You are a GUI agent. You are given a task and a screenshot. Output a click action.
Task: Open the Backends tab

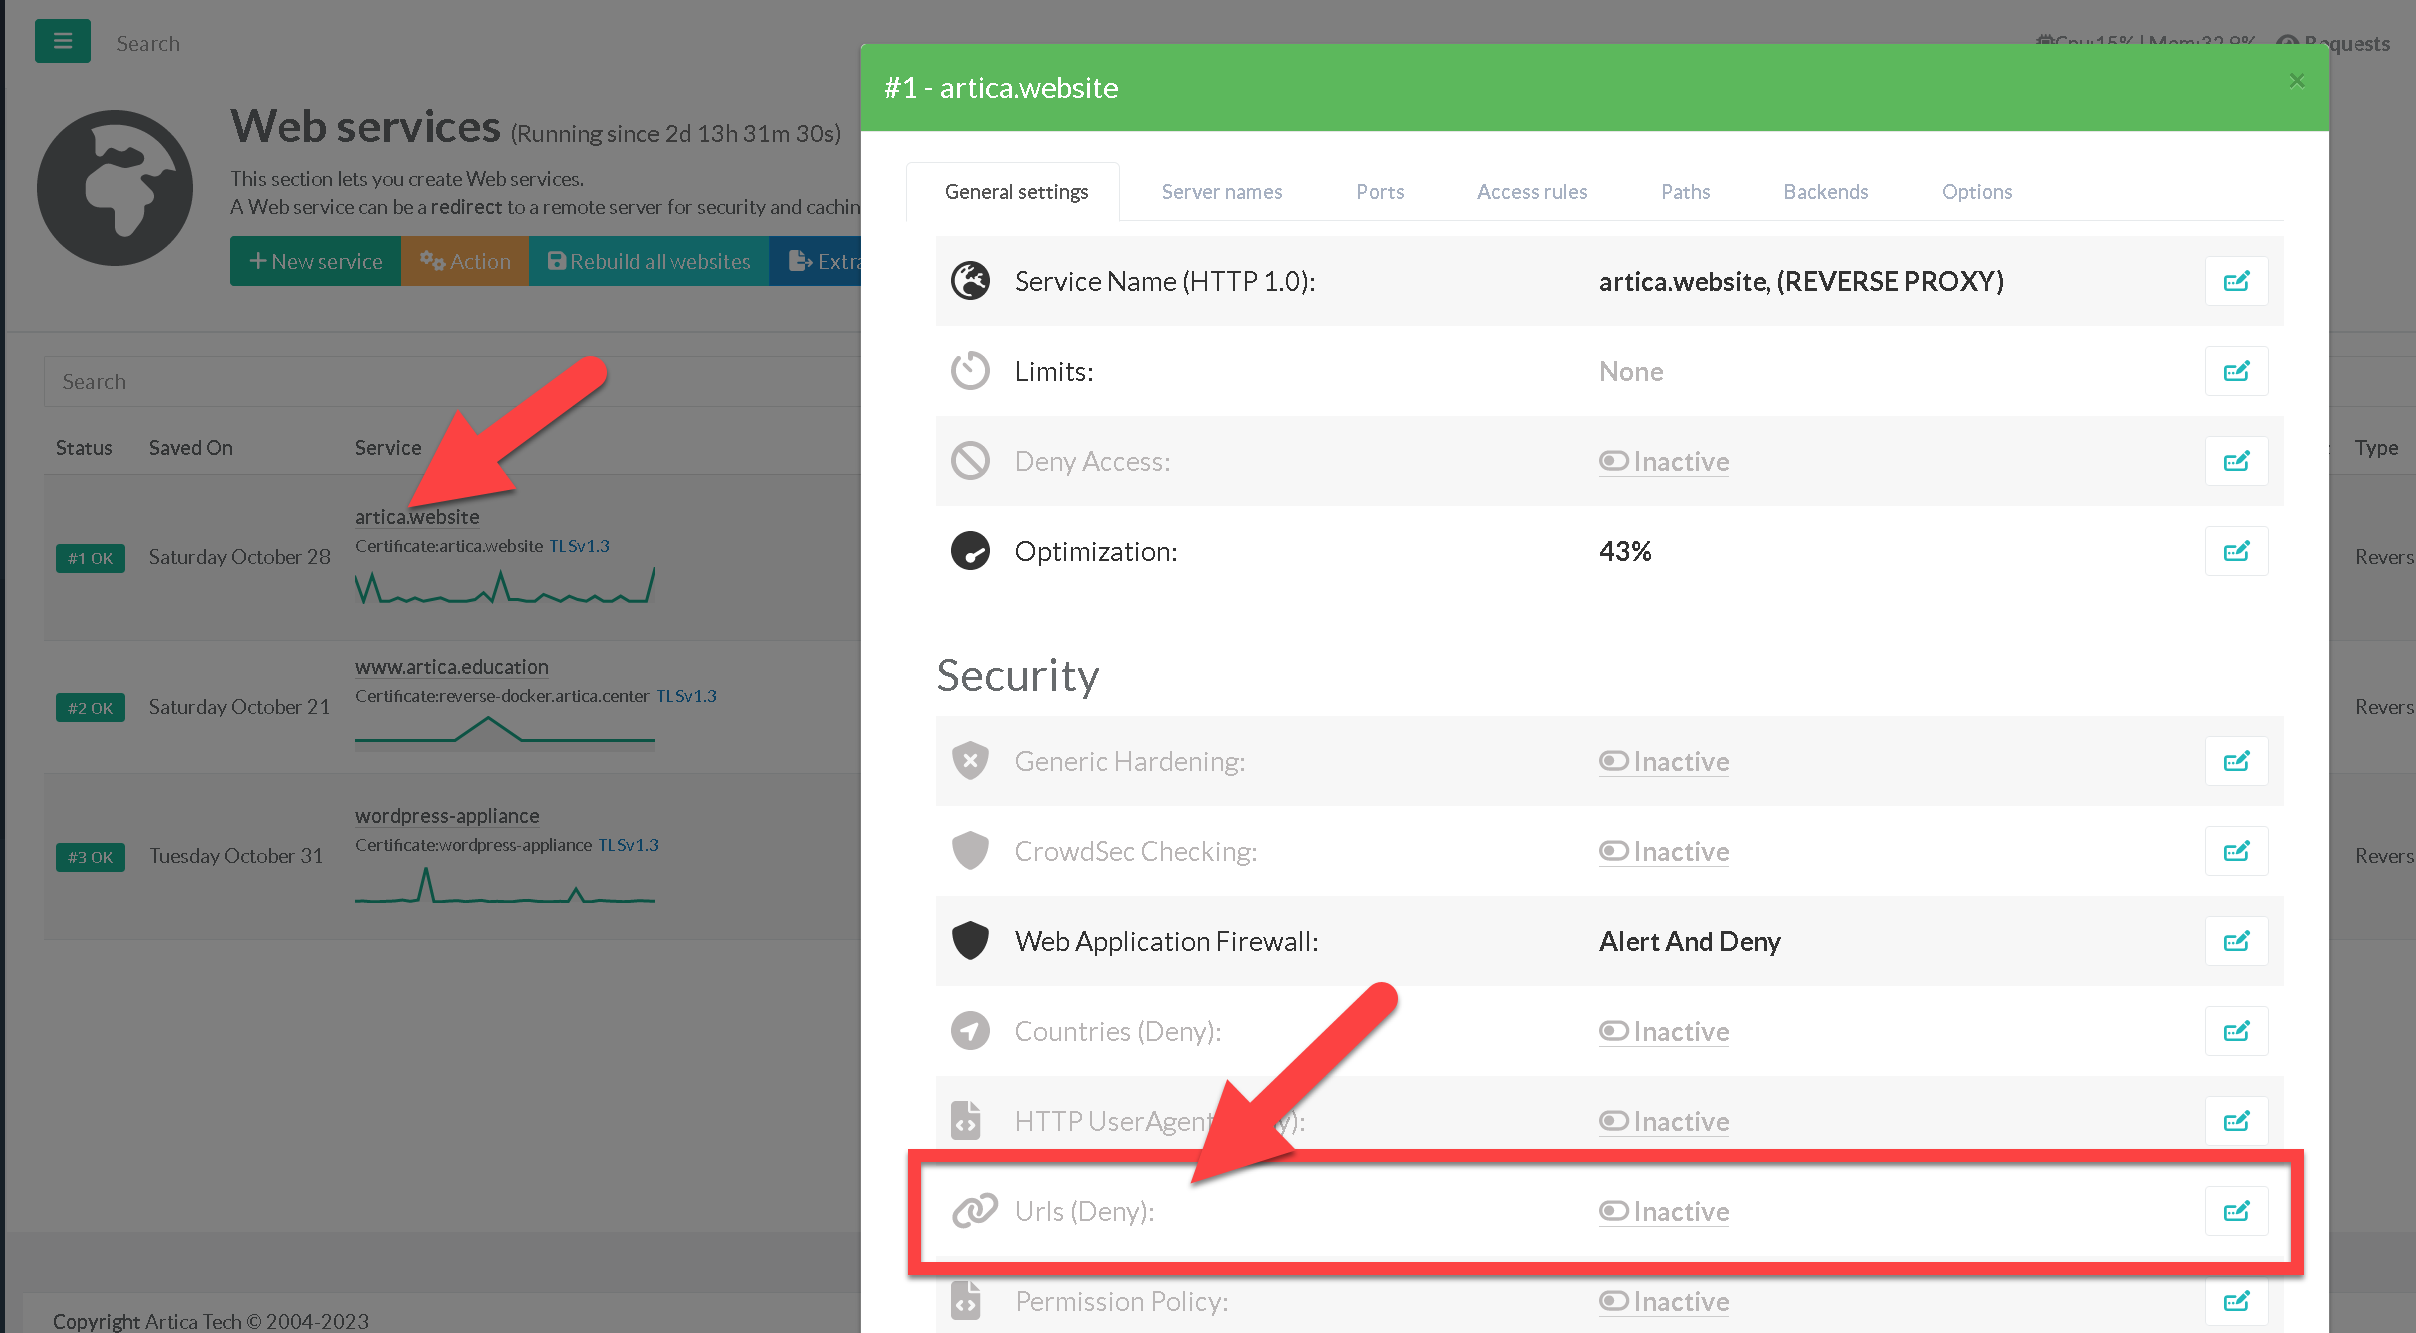[x=1825, y=191]
